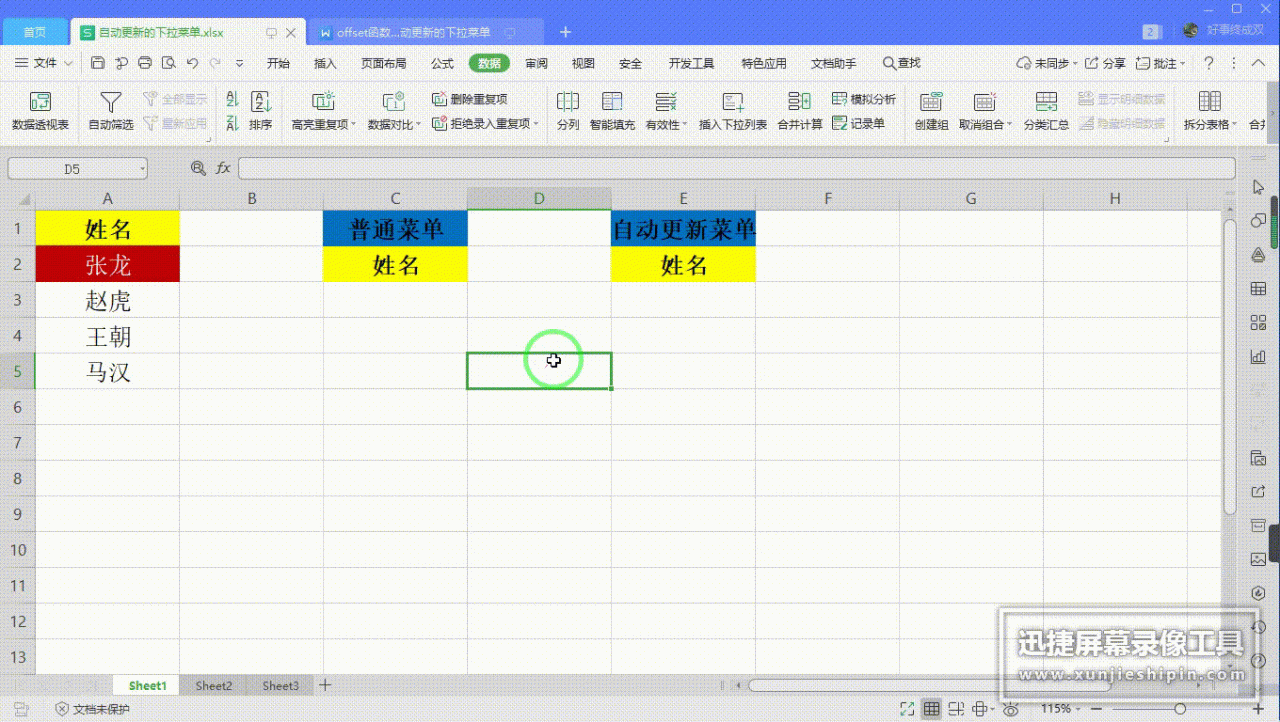This screenshot has width=1280, height=722.
Task: Click the zoom out minus button
Action: pos(1098,709)
